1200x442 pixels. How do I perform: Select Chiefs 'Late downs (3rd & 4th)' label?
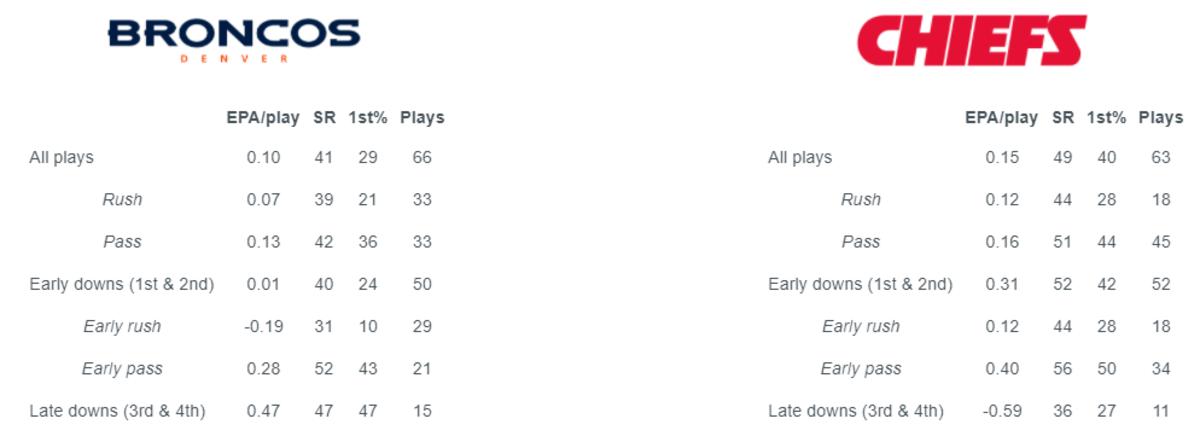coord(855,410)
